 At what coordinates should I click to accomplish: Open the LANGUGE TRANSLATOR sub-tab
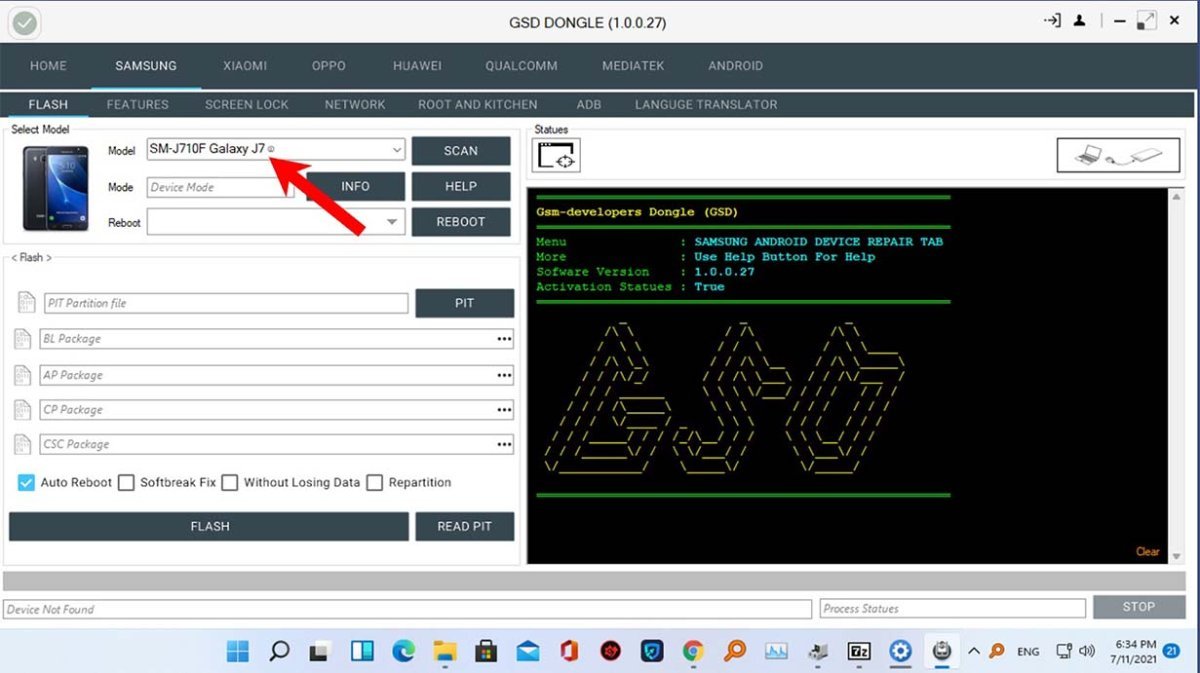pos(706,104)
